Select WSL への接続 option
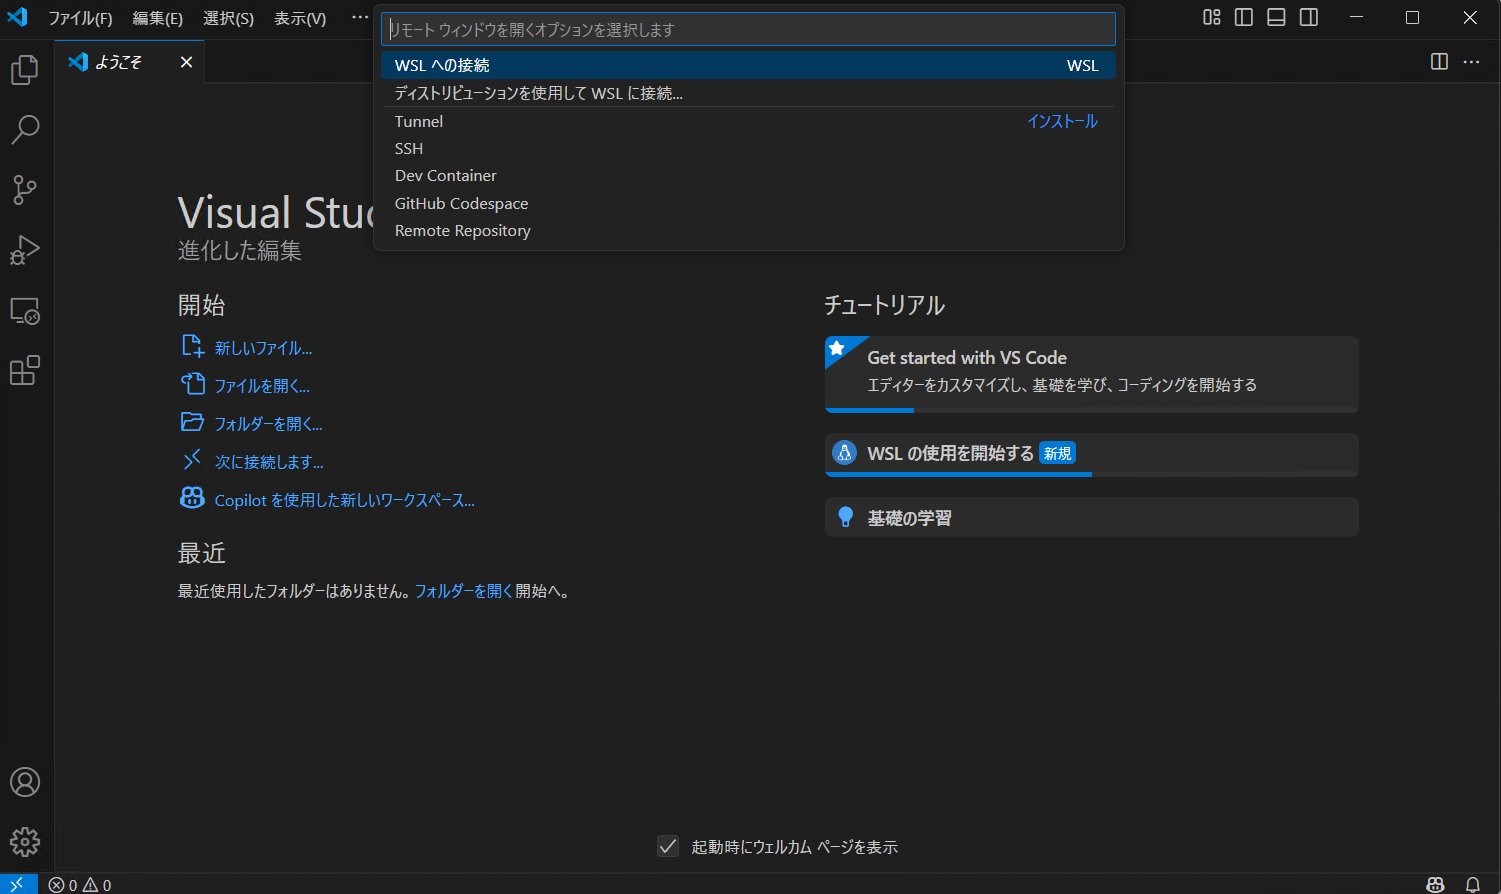This screenshot has height=894, width=1501. coord(748,65)
